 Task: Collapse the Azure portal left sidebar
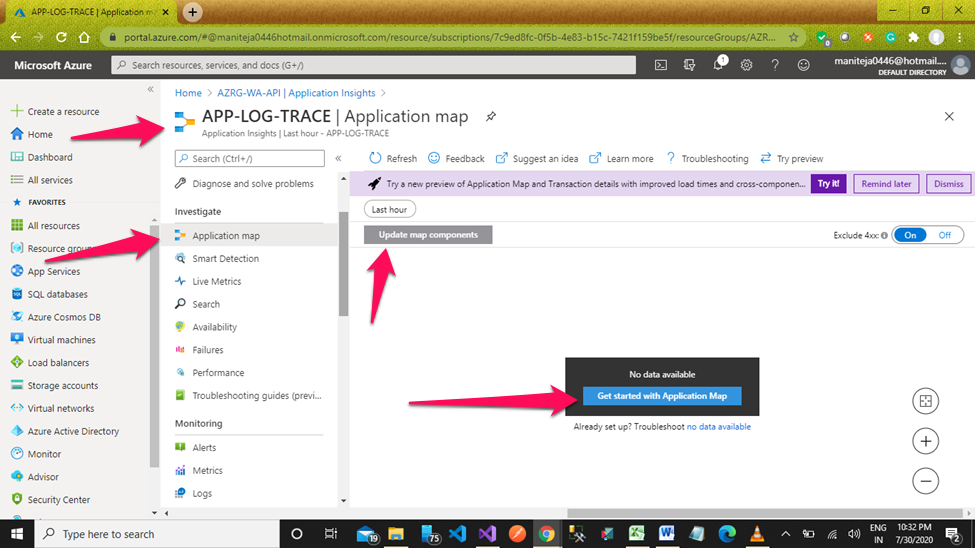[x=150, y=90]
